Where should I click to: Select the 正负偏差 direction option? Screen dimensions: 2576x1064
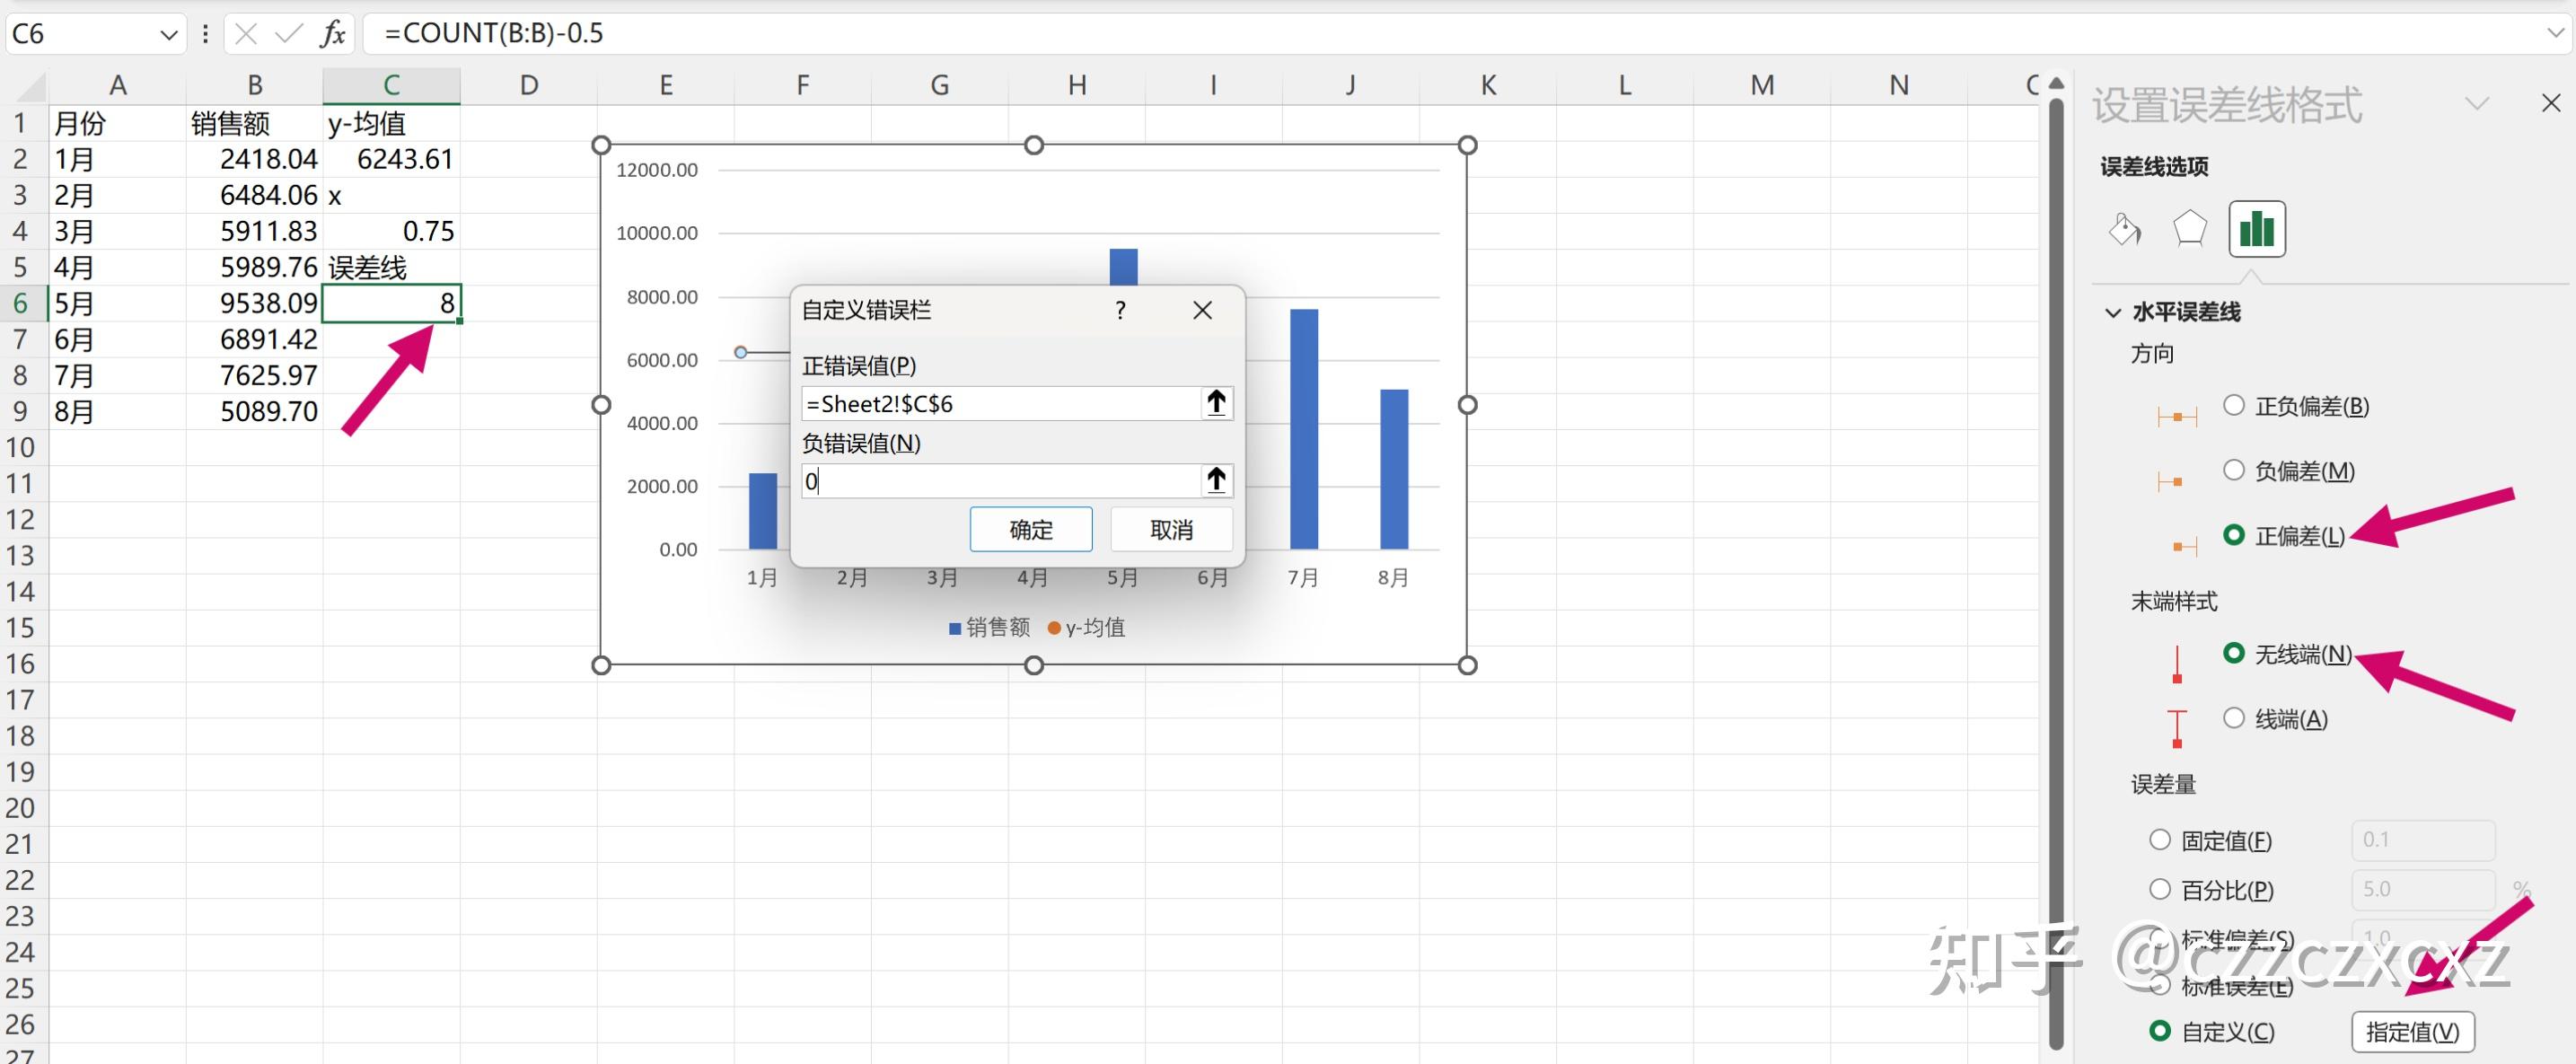(2234, 405)
